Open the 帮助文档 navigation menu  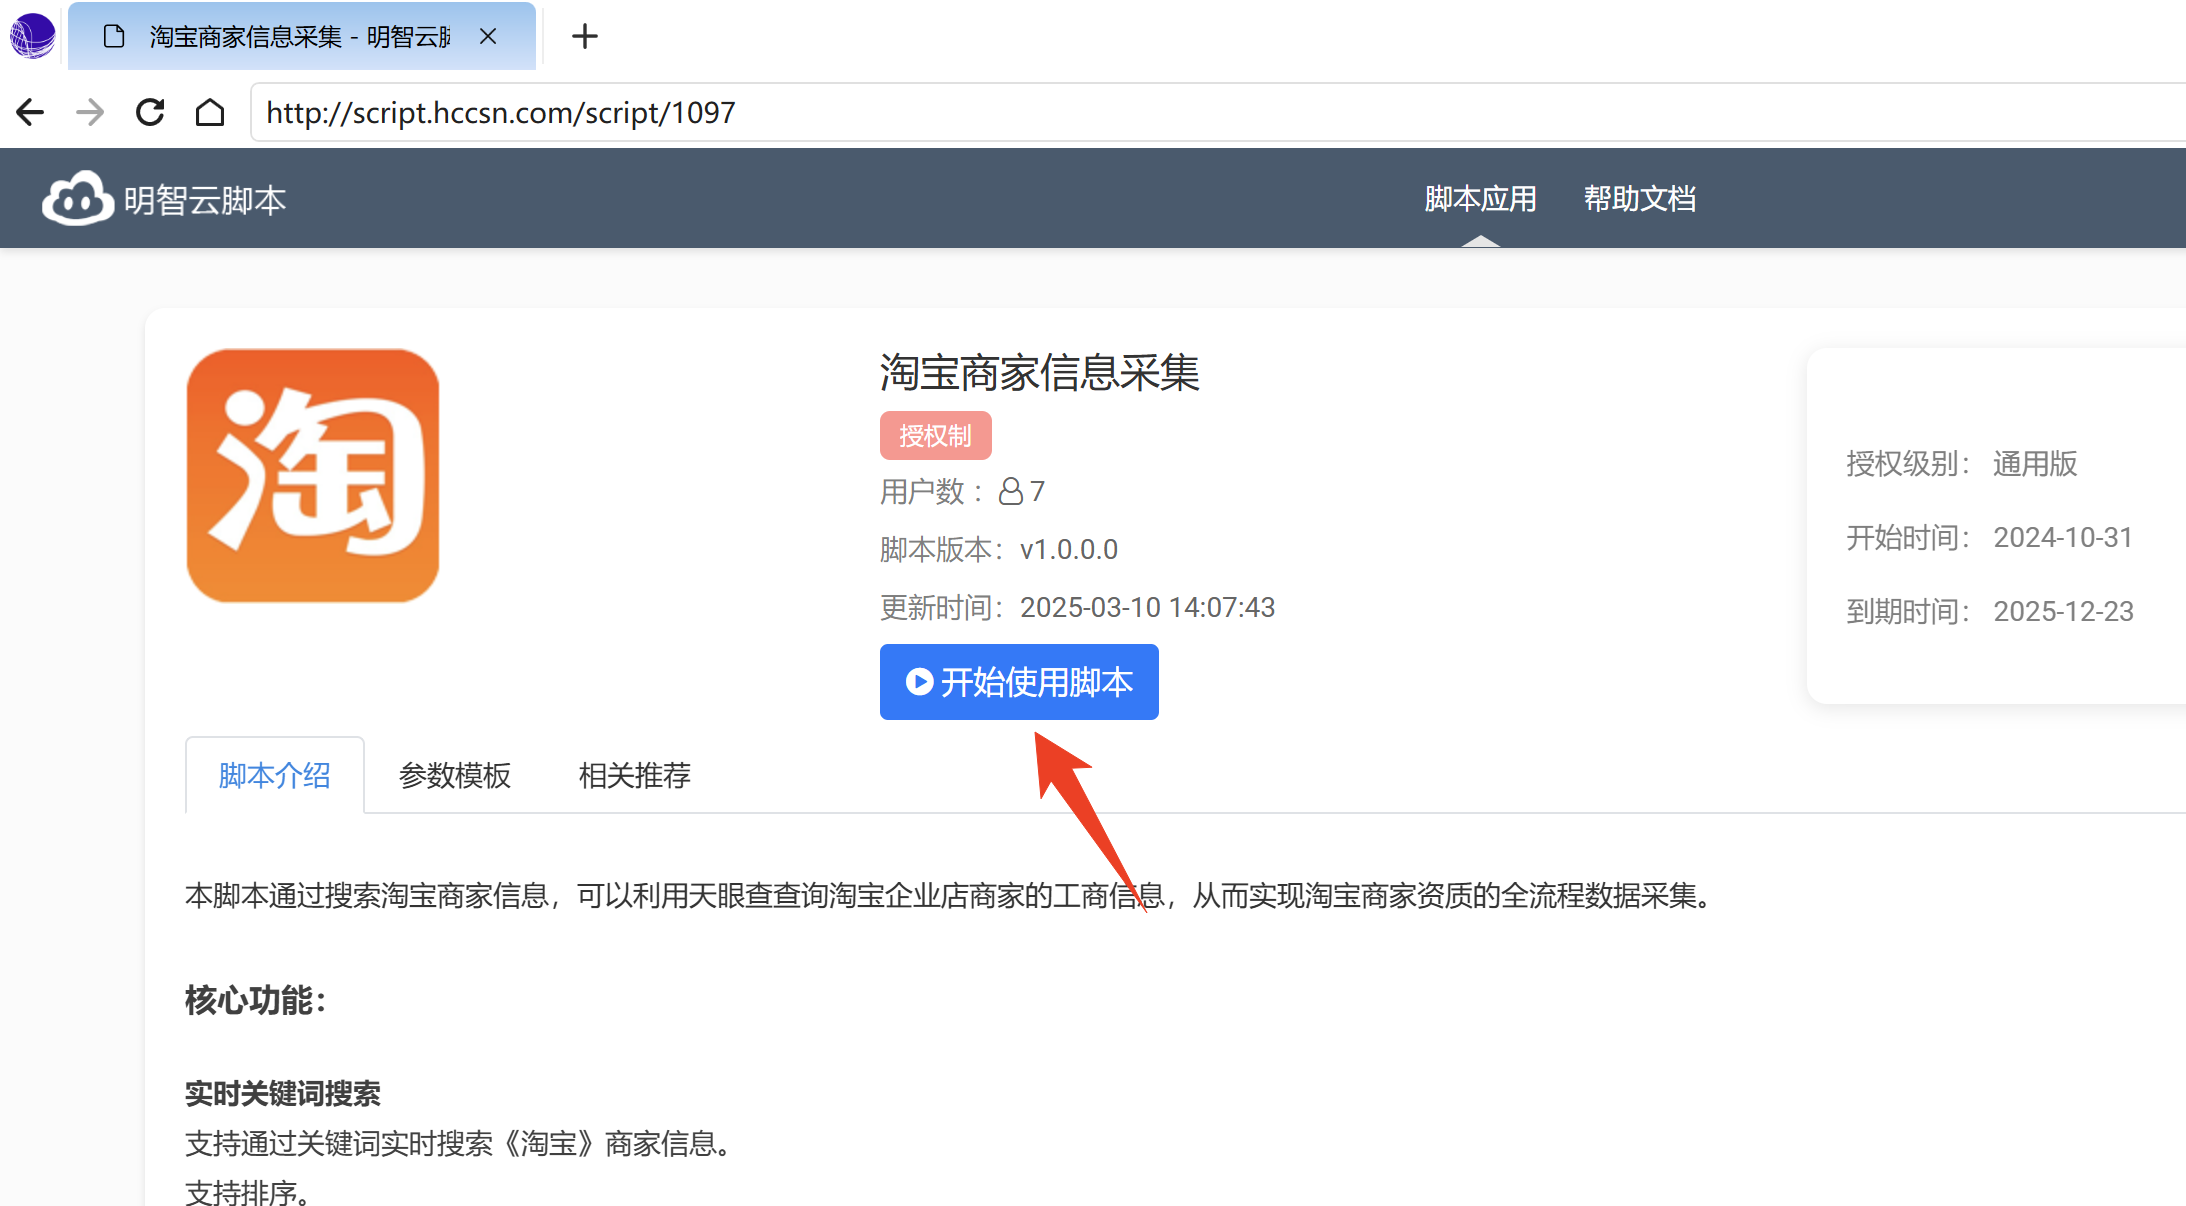pyautogui.click(x=1640, y=199)
